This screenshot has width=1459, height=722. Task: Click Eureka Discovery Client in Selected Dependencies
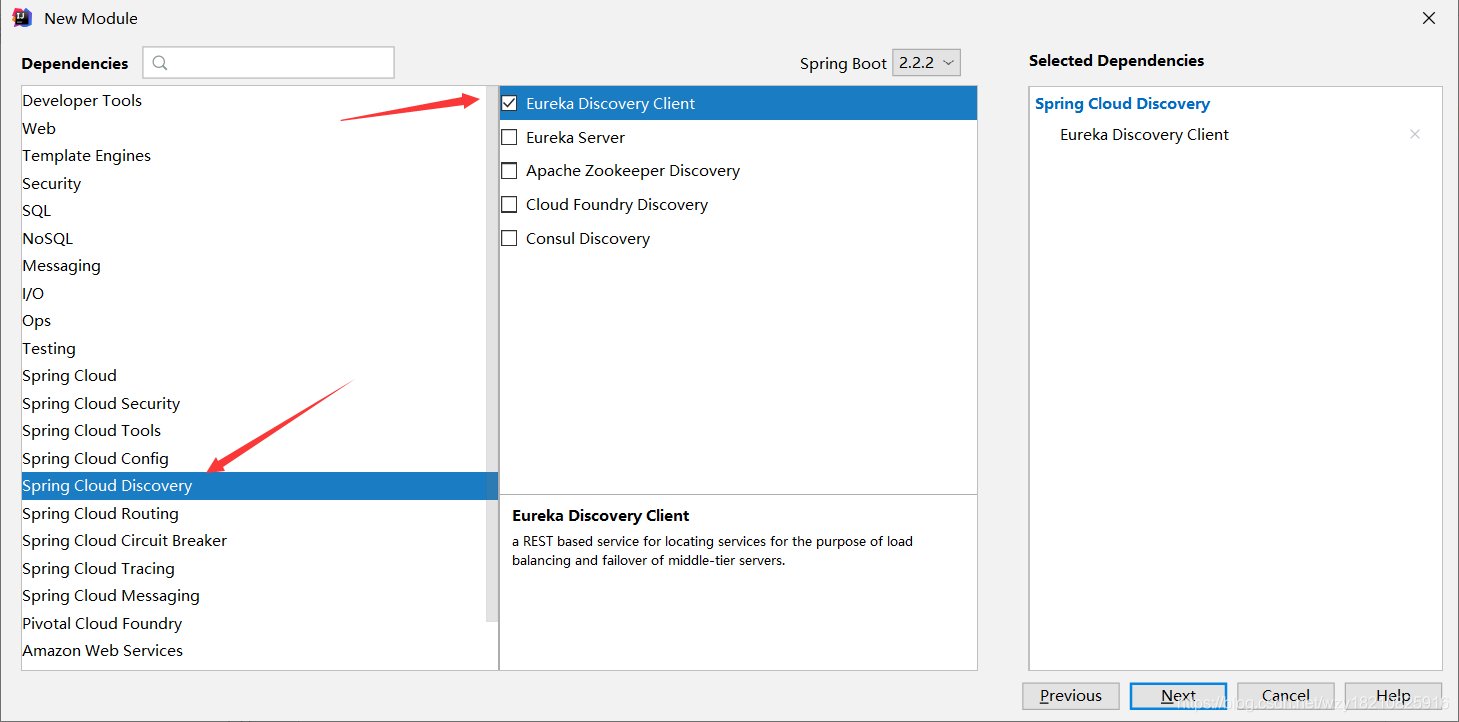[1144, 134]
